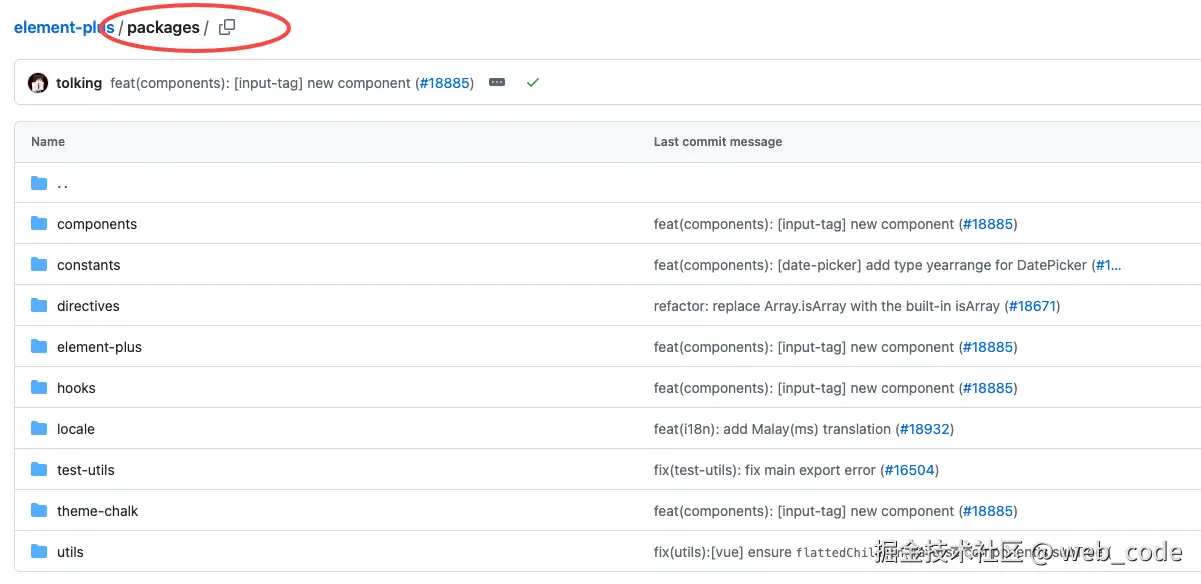Click tolking's avatar image
The height and width of the screenshot is (584, 1201).
[x=38, y=83]
